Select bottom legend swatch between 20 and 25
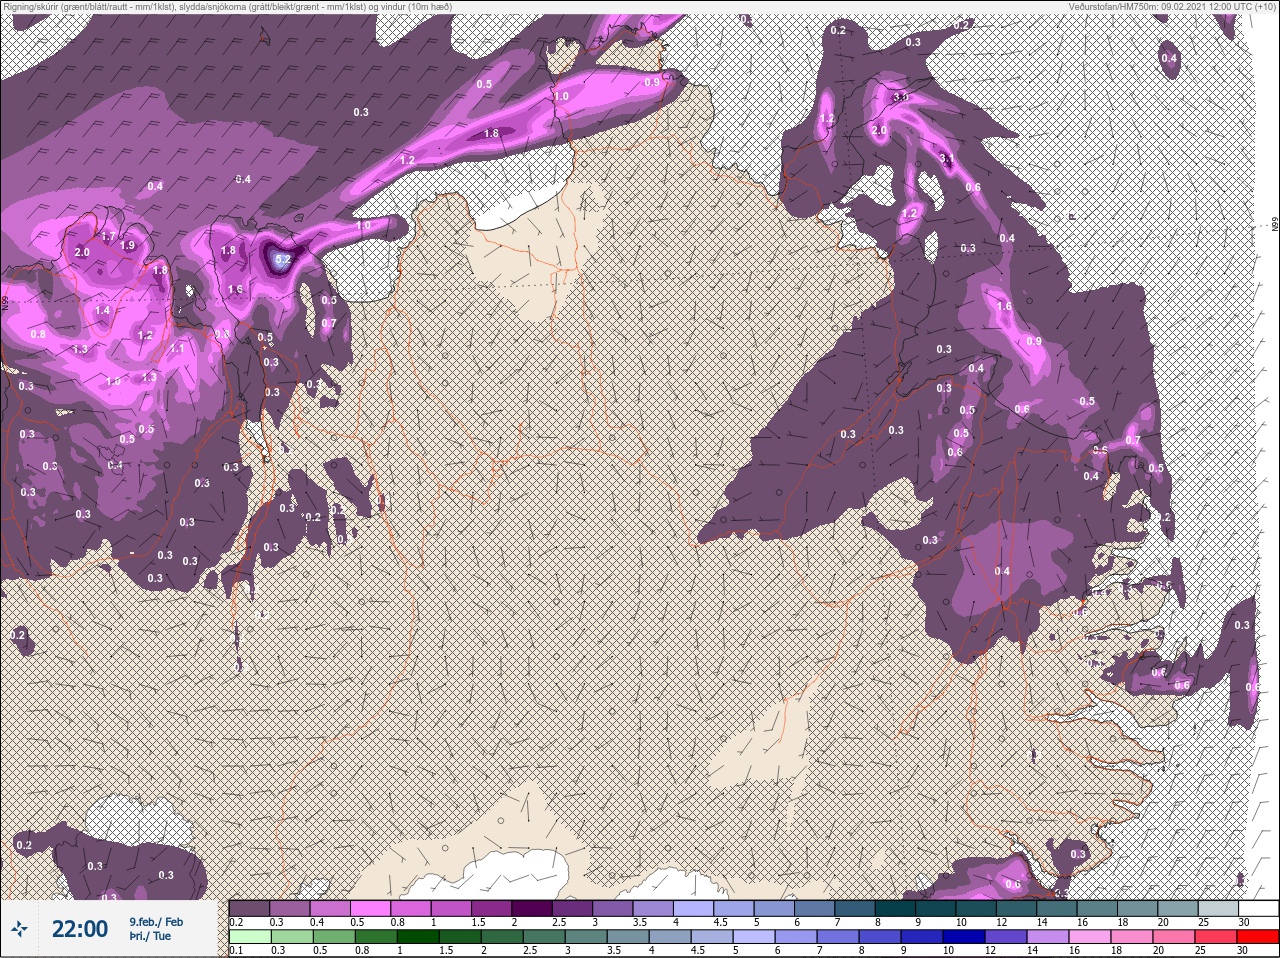This screenshot has width=1280, height=958. point(1176,937)
